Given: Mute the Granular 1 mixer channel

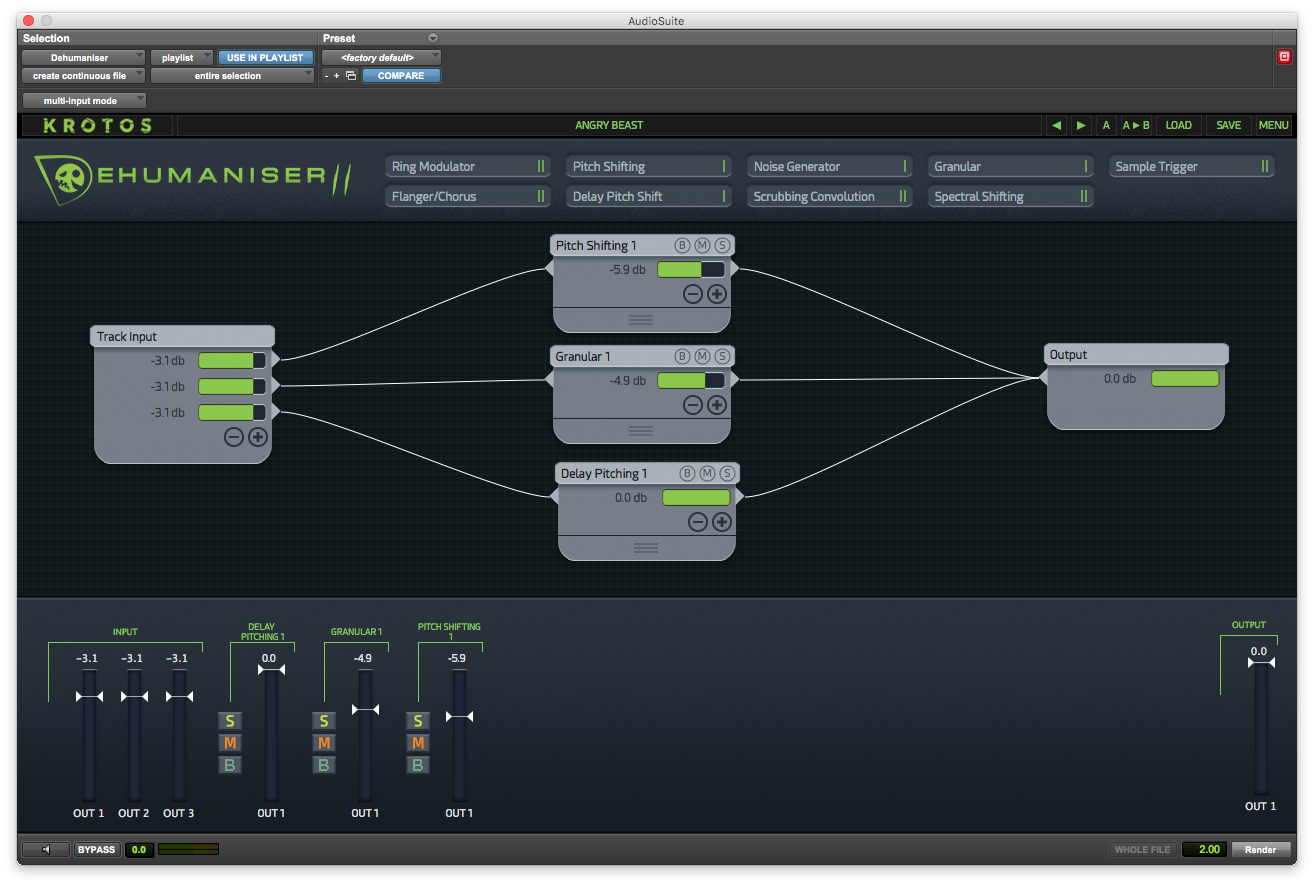Looking at the screenshot, I should (x=323, y=743).
